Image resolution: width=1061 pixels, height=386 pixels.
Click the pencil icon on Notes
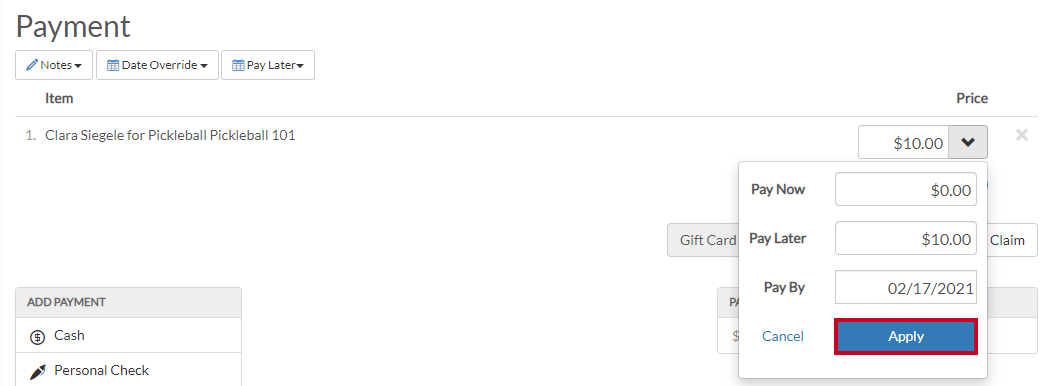point(32,65)
